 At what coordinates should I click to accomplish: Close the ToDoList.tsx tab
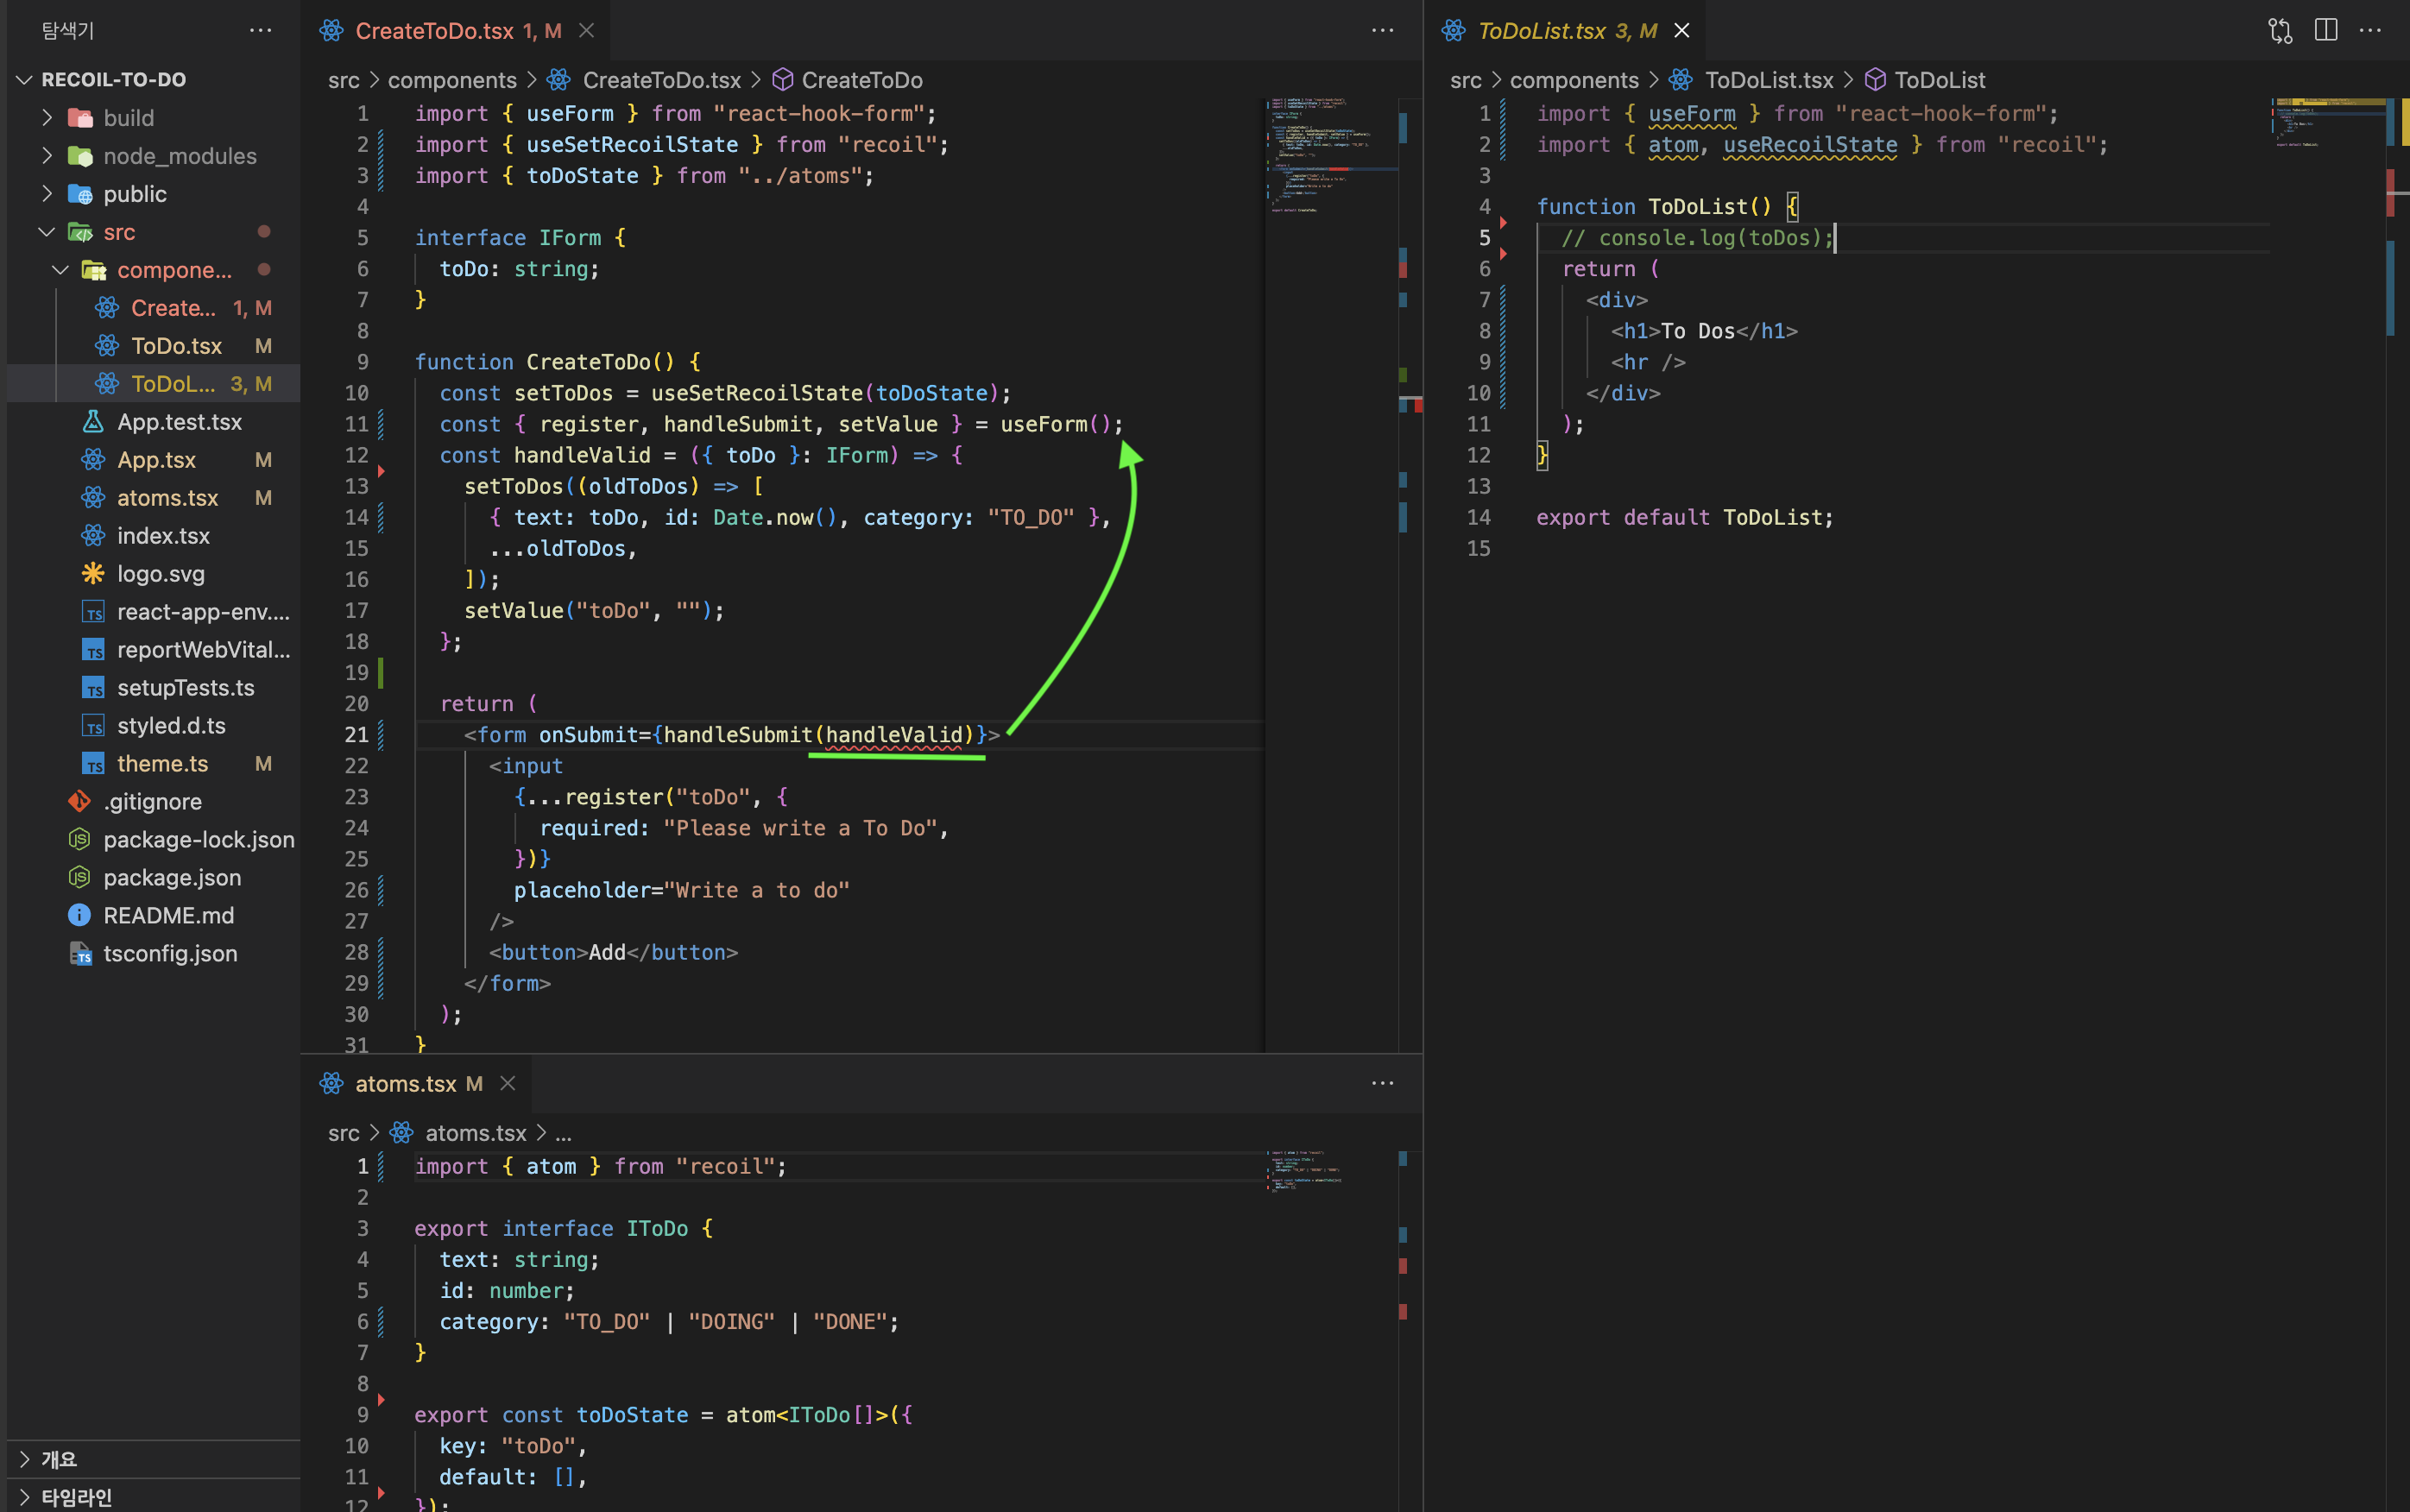pyautogui.click(x=1682, y=31)
